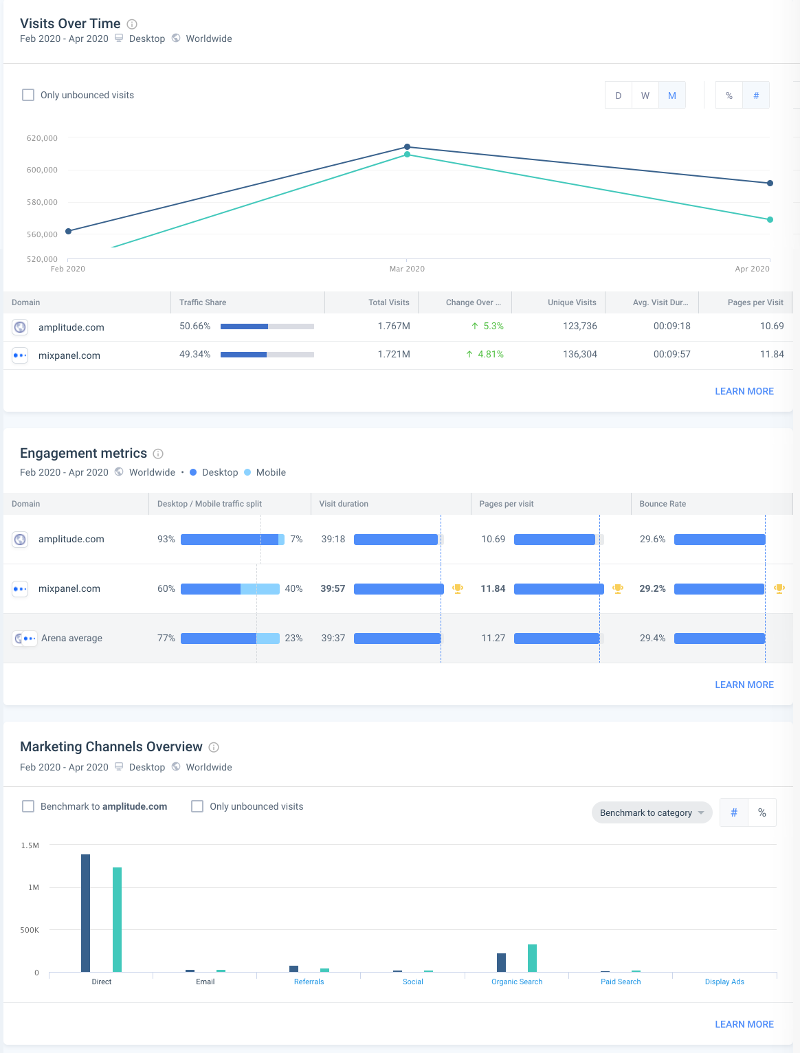The image size is (800, 1053).
Task: Show visits chart as percentage (%)
Action: pyautogui.click(x=729, y=95)
